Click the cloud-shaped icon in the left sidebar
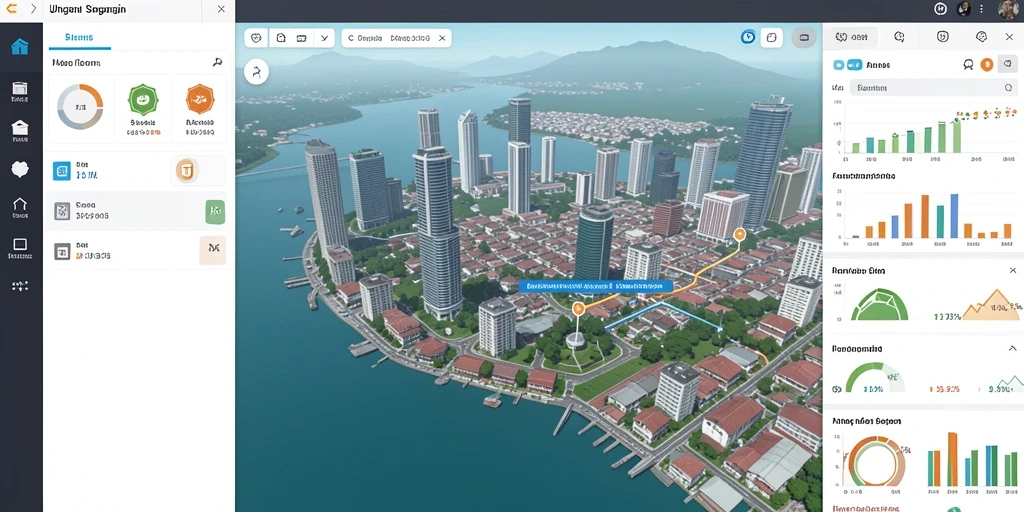Screen dimensions: 1024x512 pos(20,169)
